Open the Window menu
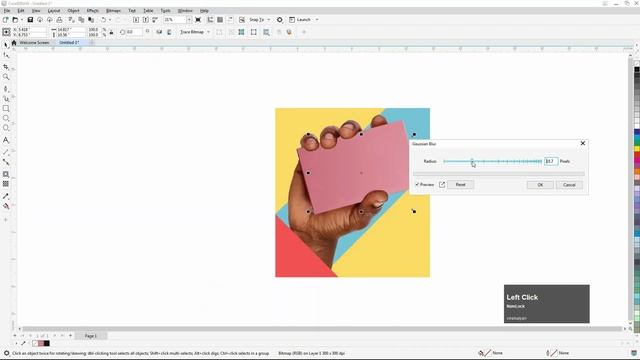Viewport: 640px width, 360px height. (x=185, y=11)
